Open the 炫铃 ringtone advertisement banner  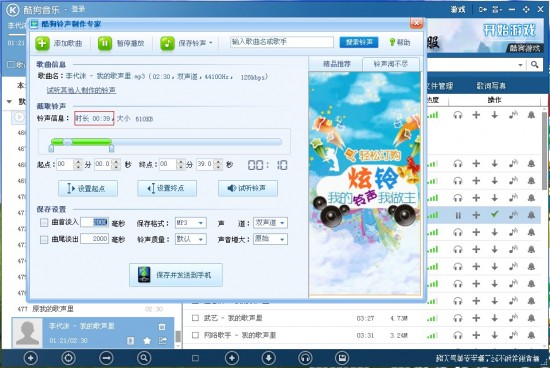364,183
